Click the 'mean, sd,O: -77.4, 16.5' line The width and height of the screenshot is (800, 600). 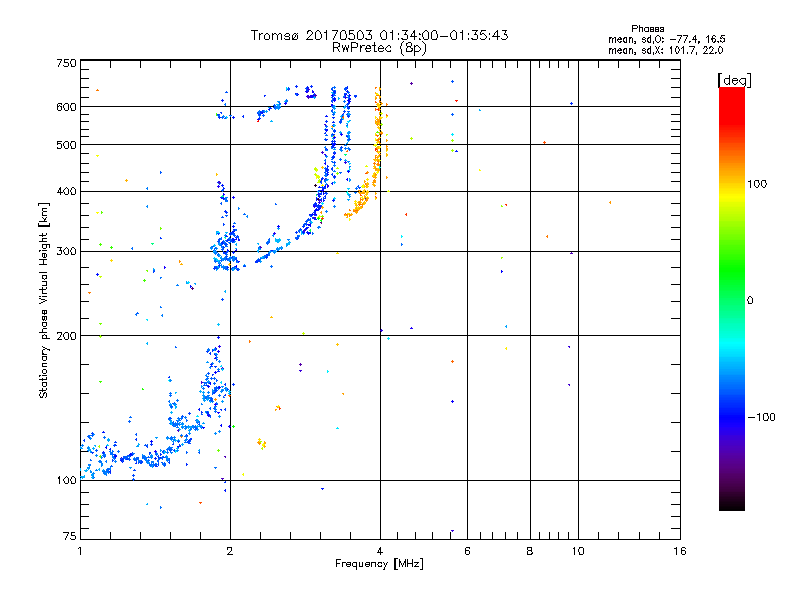click(x=666, y=39)
